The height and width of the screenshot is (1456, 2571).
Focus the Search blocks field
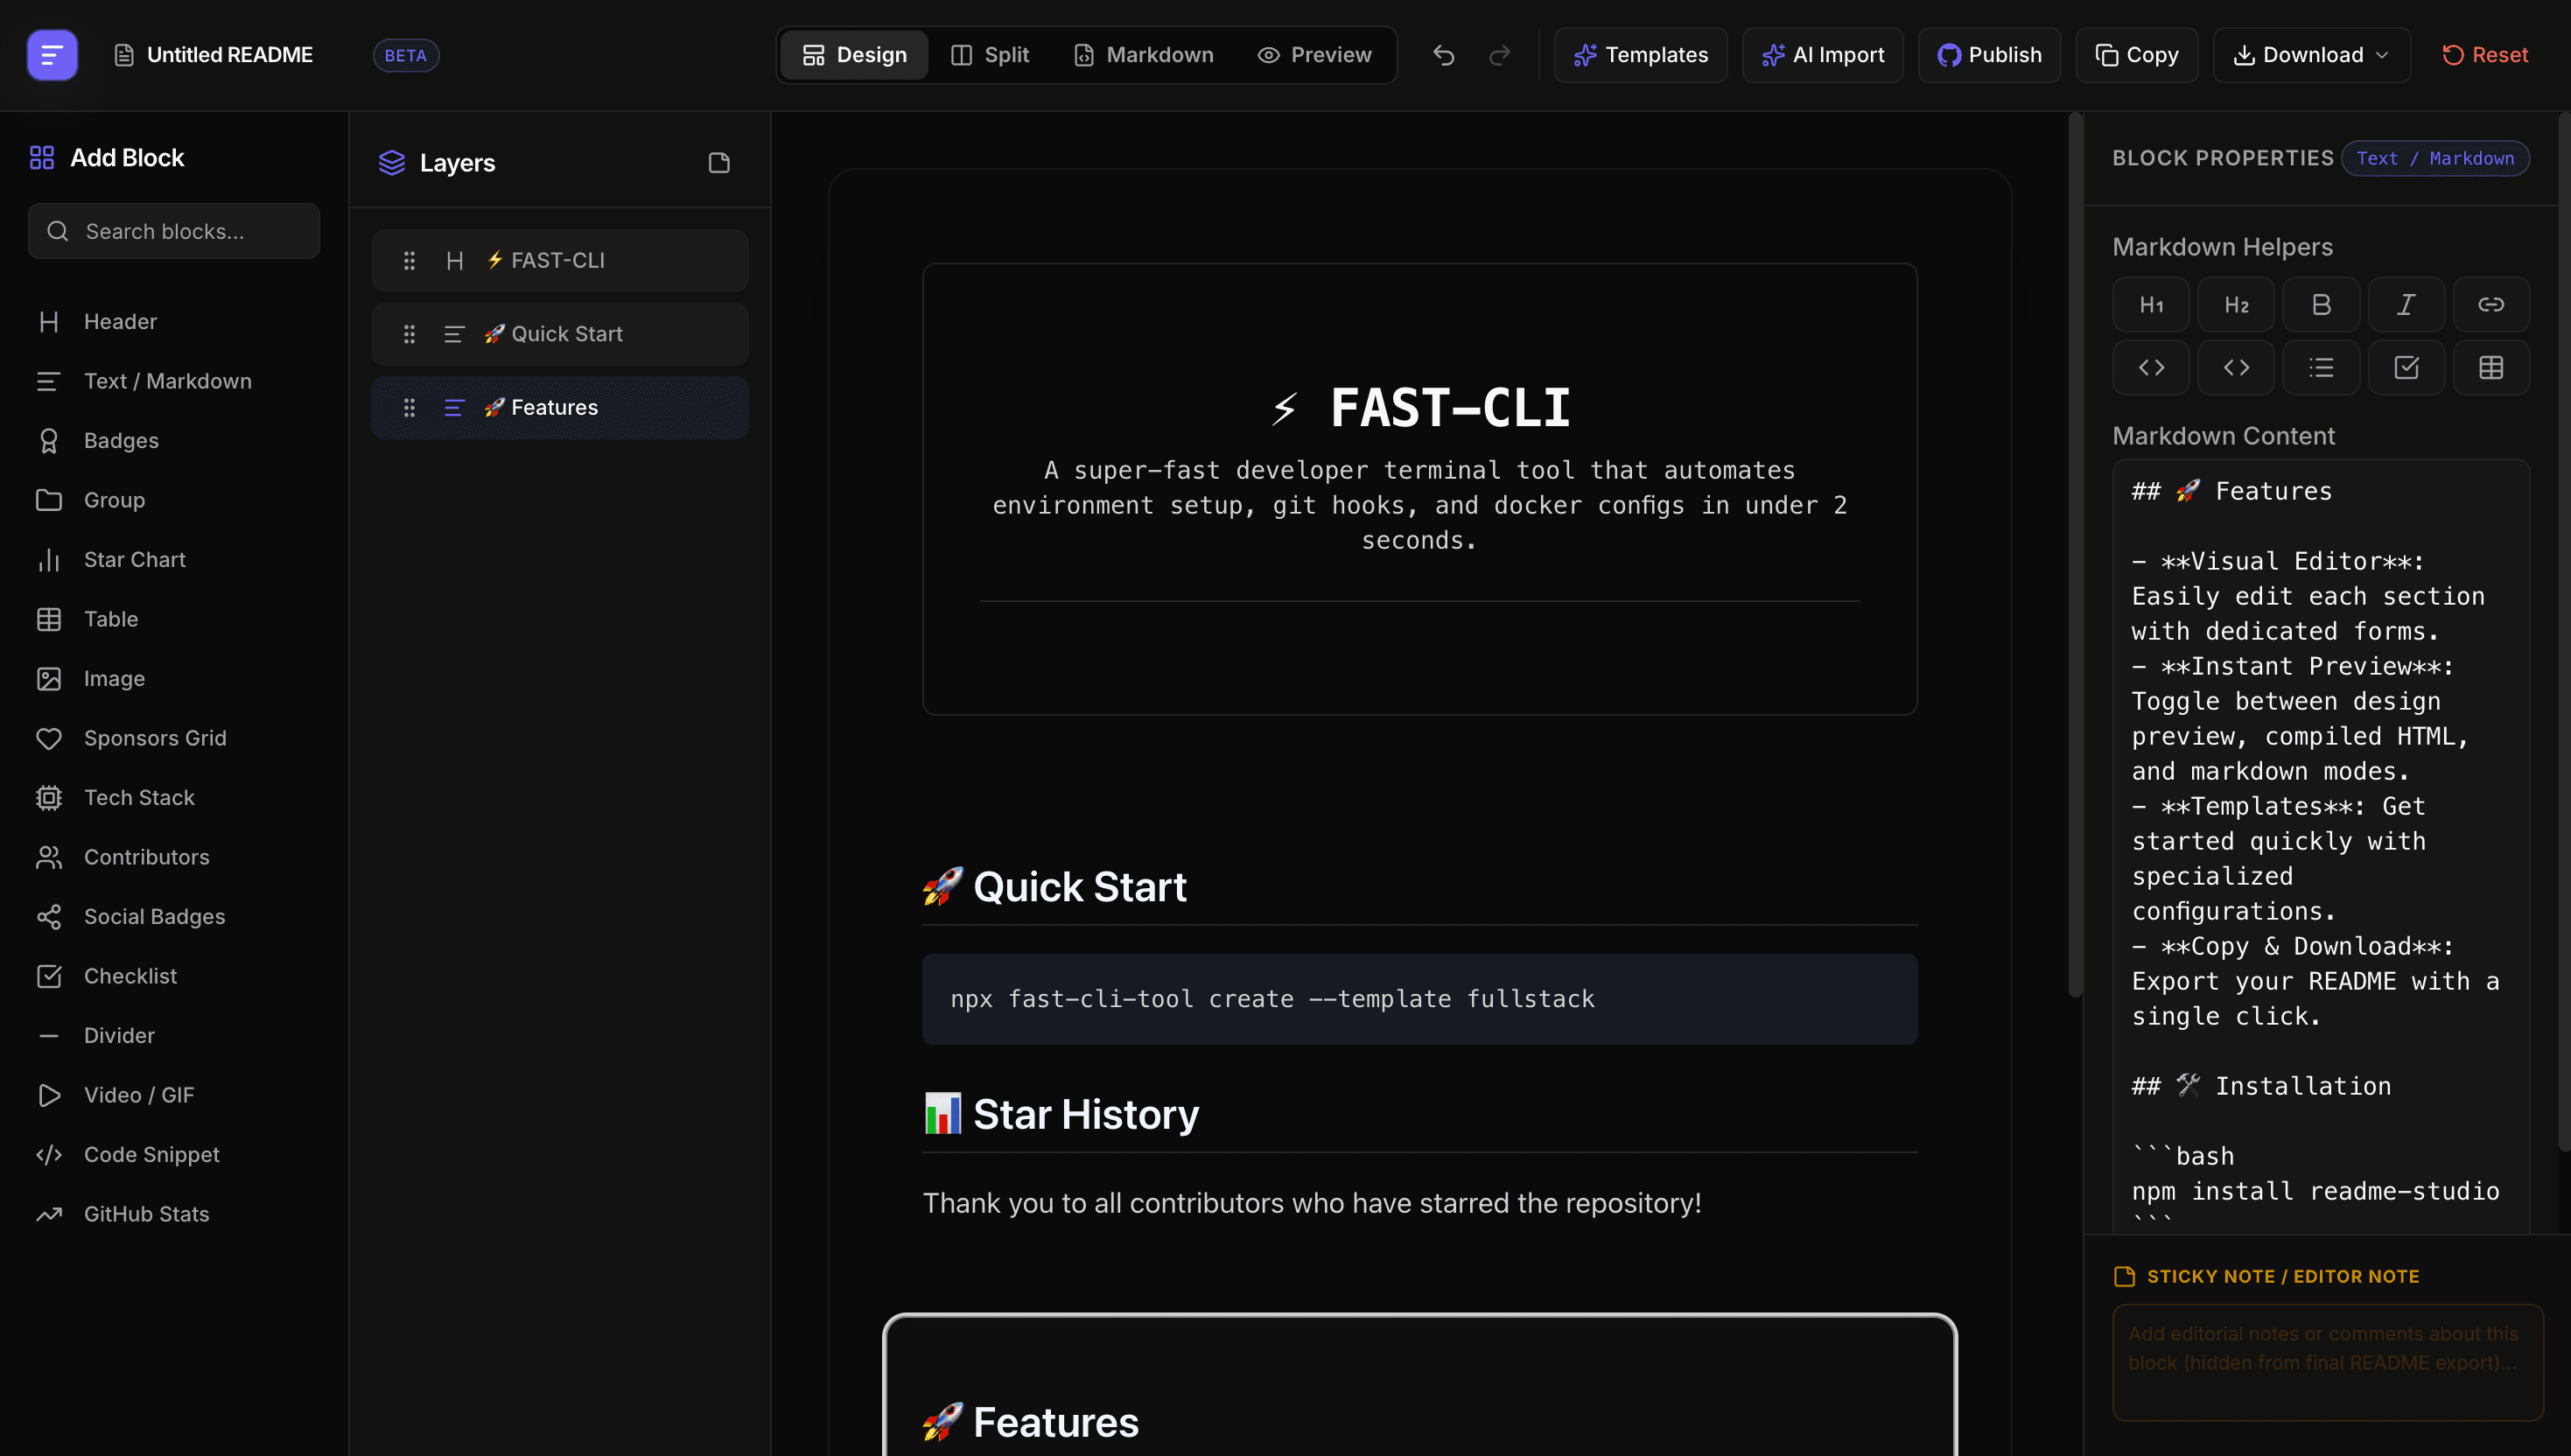click(174, 231)
